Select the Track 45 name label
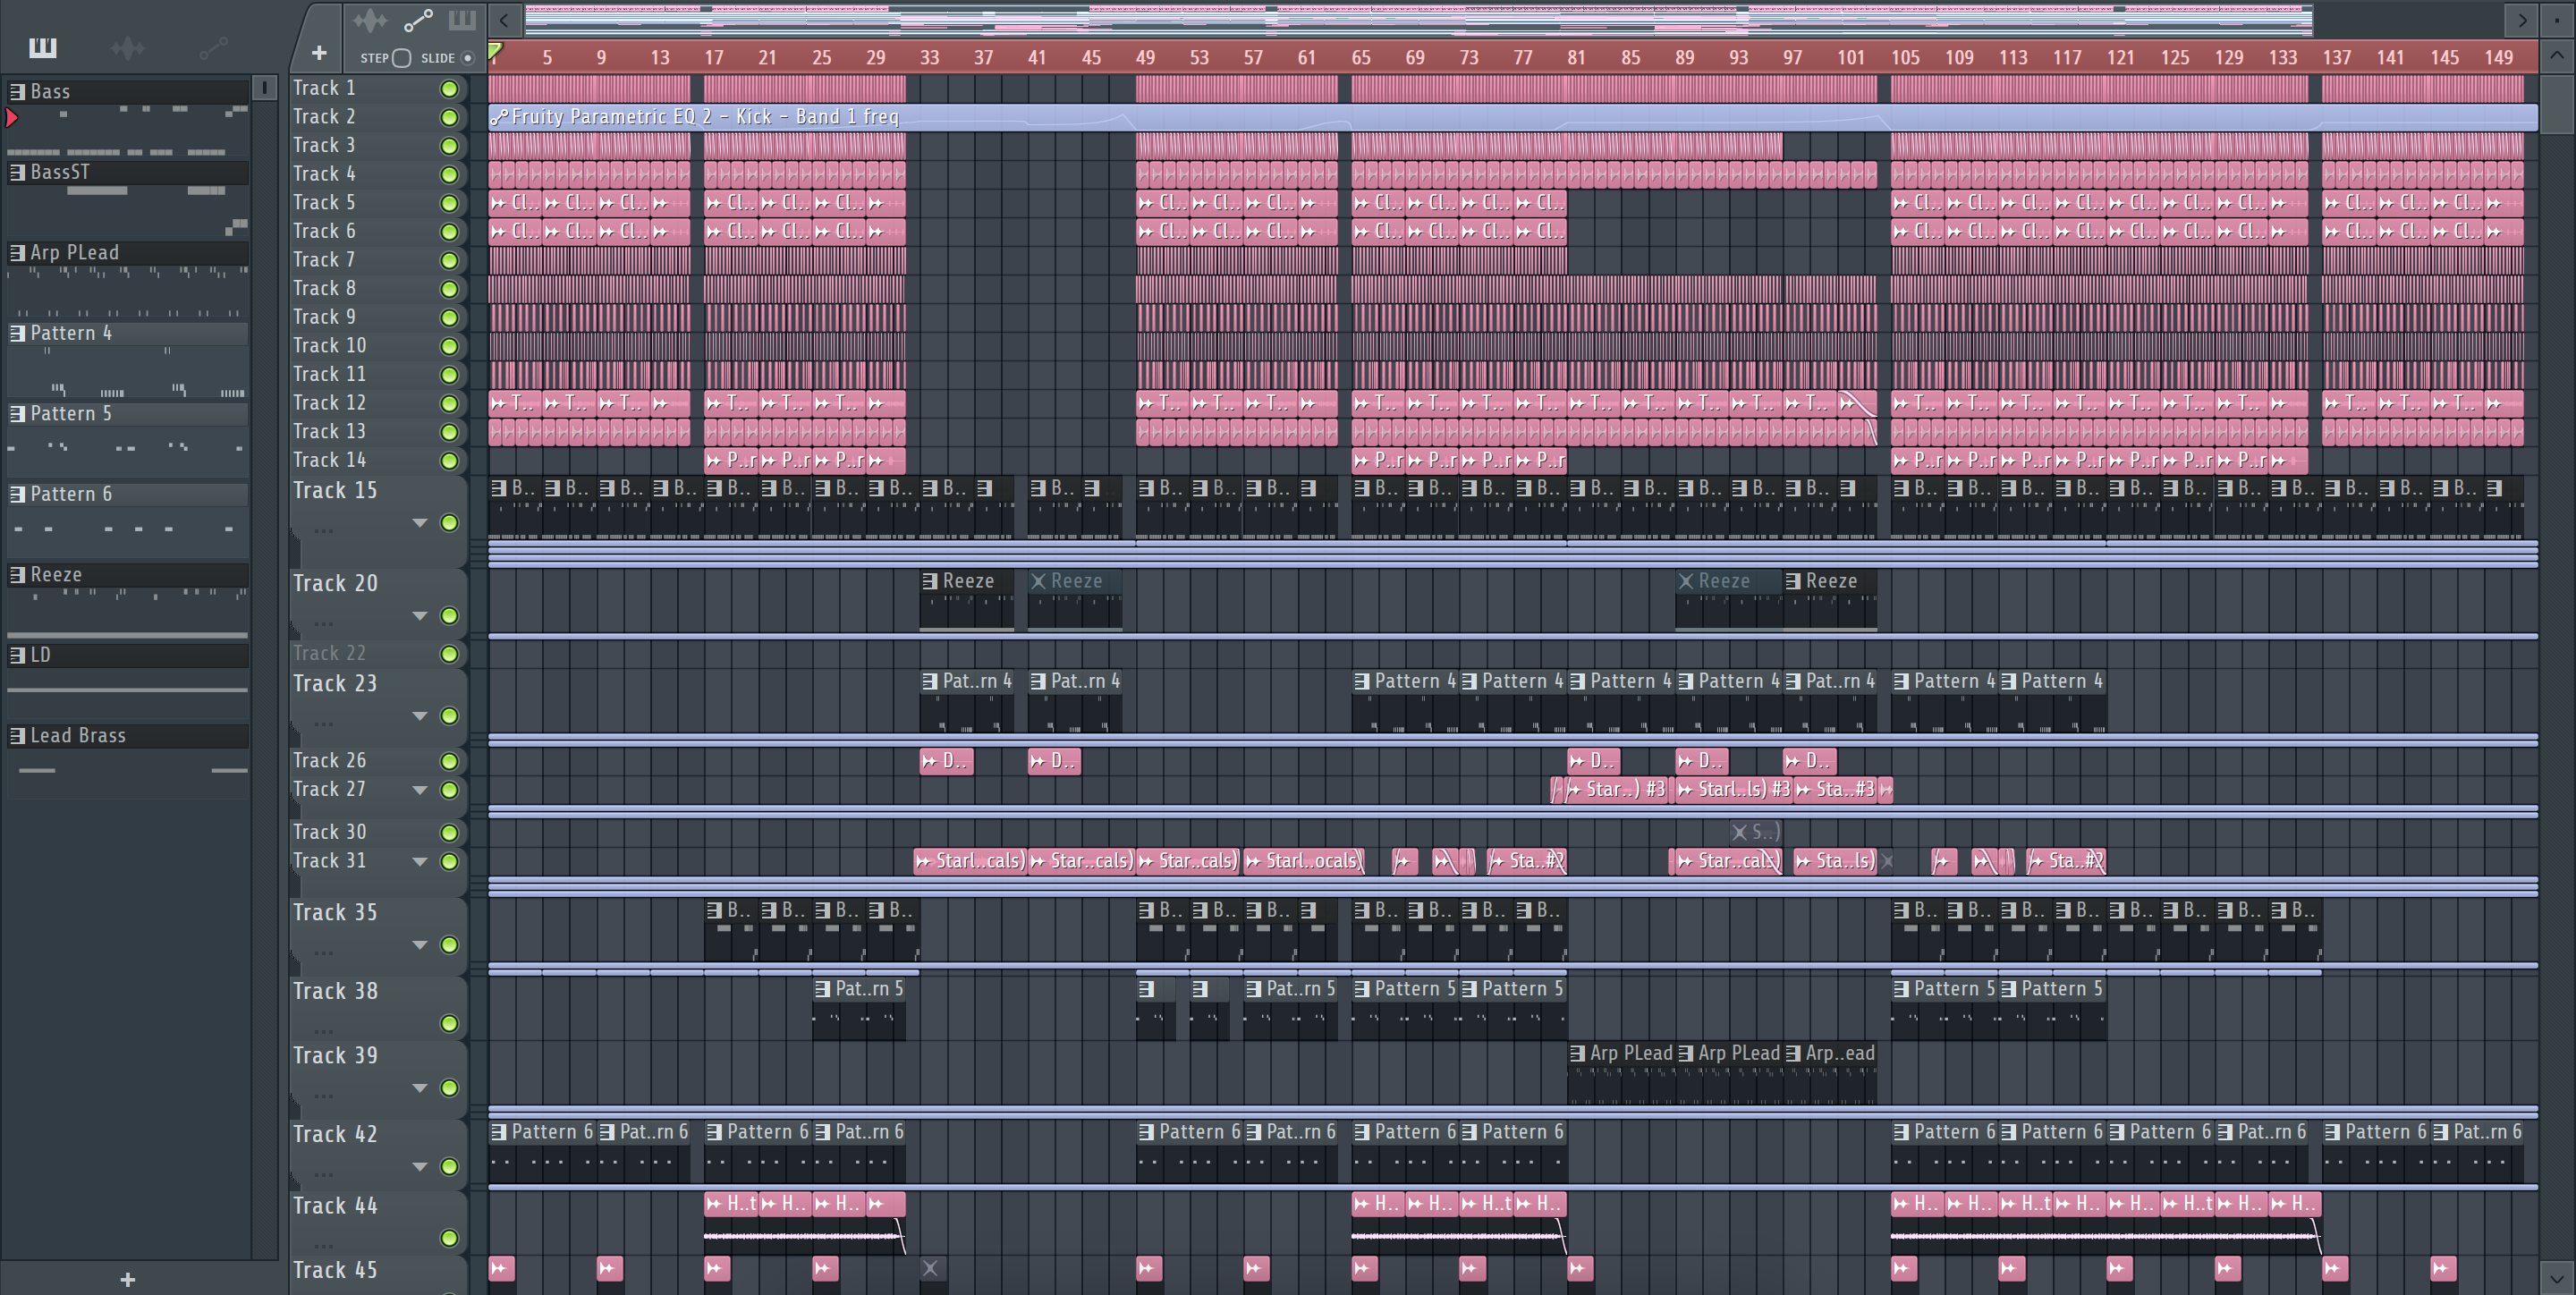 335,1270
